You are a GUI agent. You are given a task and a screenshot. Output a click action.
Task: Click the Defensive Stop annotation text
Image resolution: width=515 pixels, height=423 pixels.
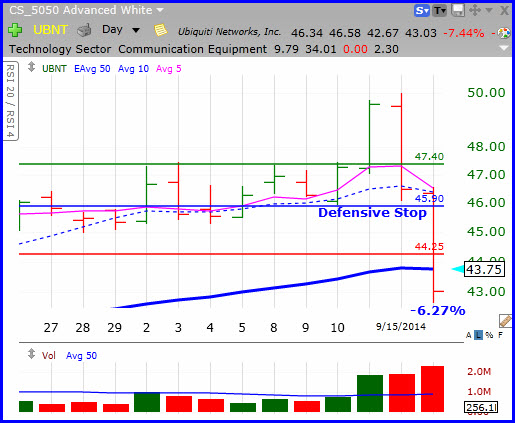pos(372,213)
